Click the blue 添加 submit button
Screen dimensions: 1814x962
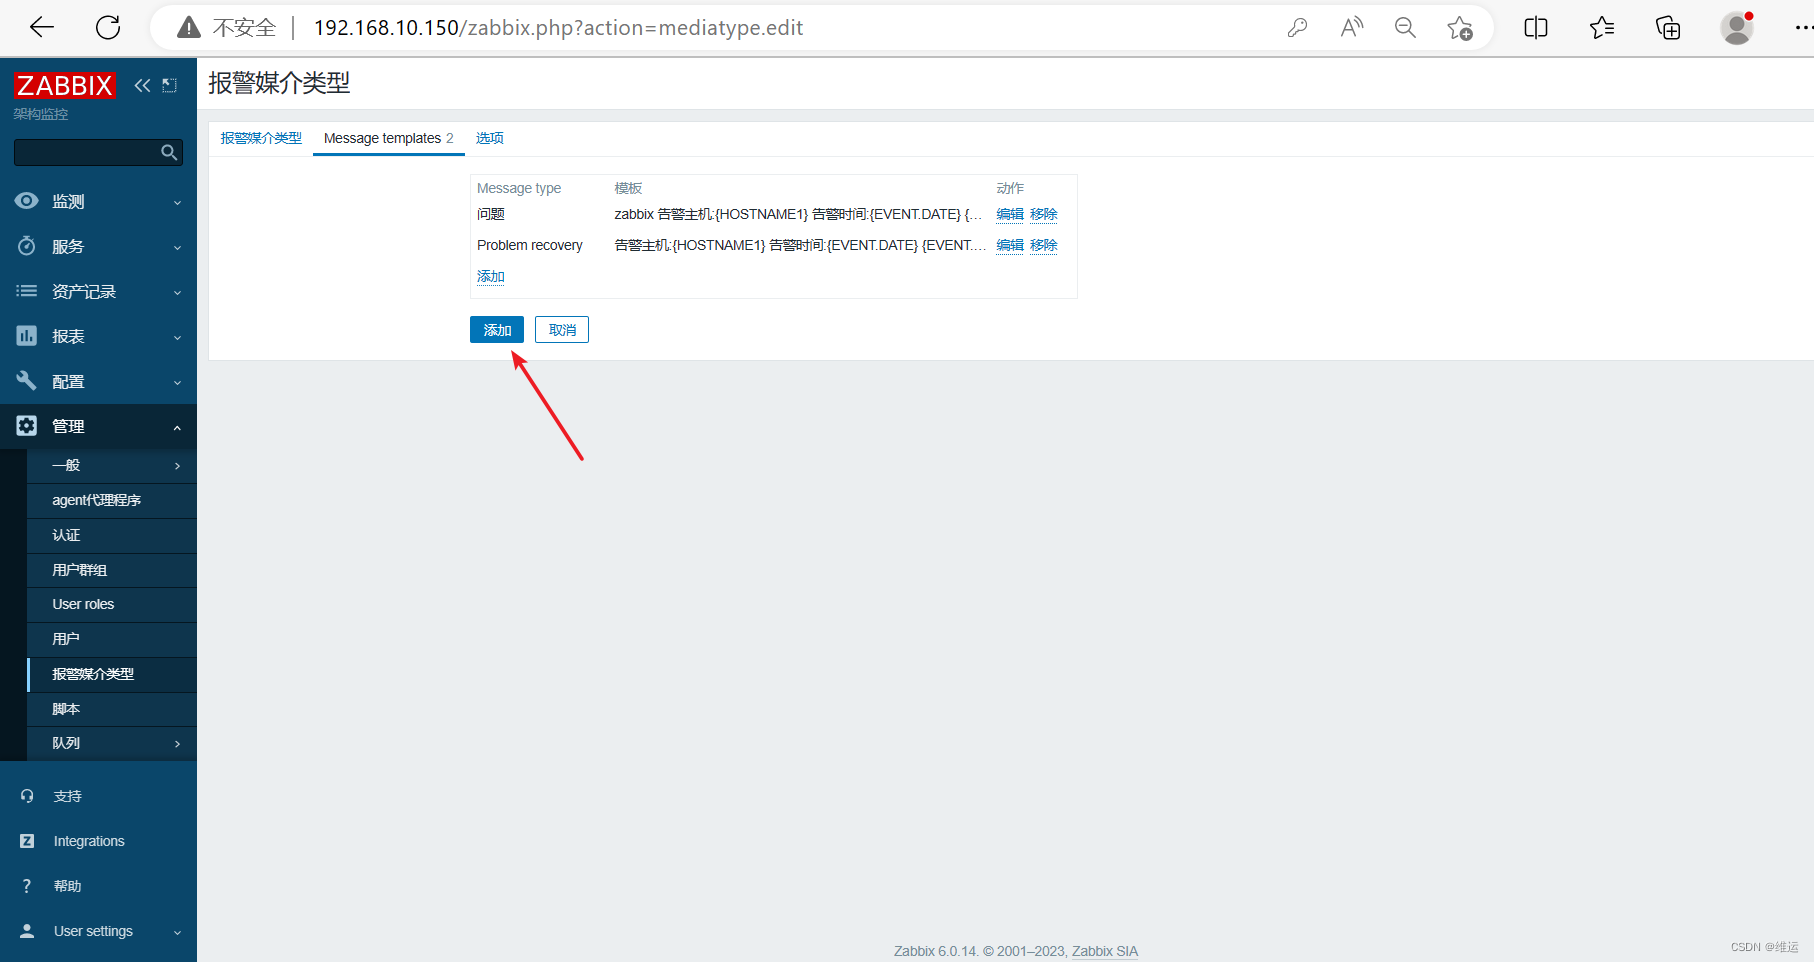(x=497, y=330)
